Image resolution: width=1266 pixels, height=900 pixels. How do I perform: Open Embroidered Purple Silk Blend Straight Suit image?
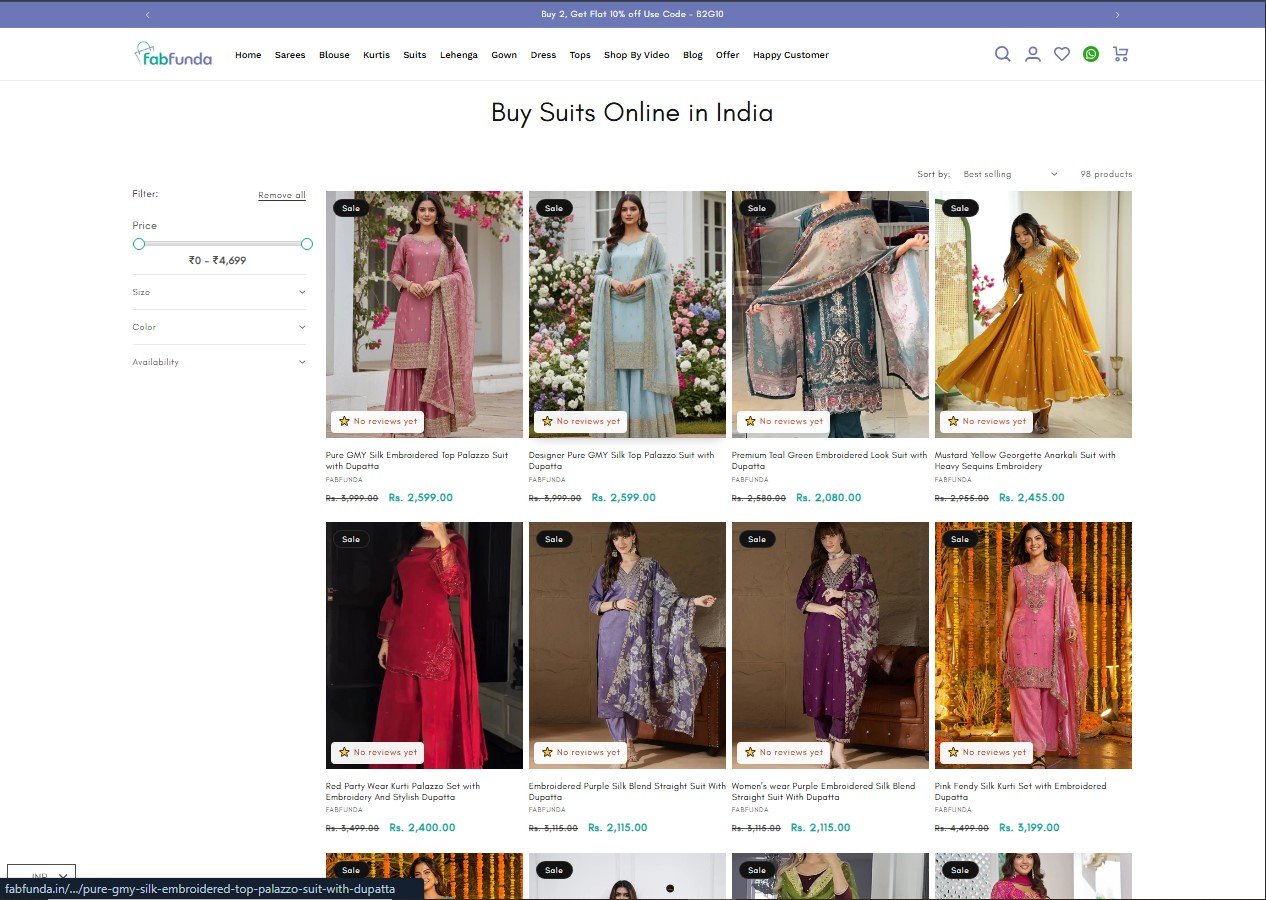click(x=627, y=645)
